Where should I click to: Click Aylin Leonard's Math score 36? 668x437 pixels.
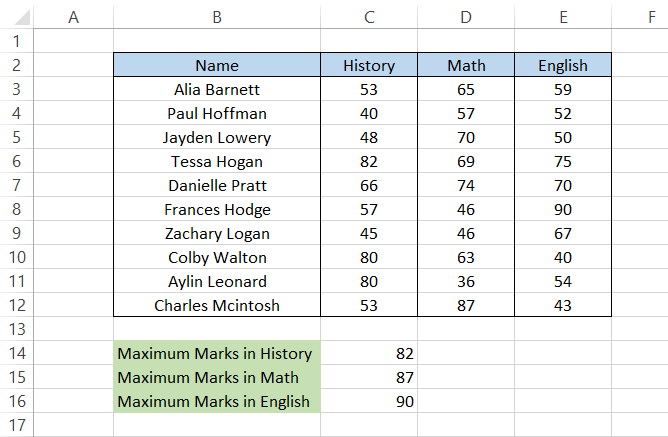pyautogui.click(x=466, y=281)
